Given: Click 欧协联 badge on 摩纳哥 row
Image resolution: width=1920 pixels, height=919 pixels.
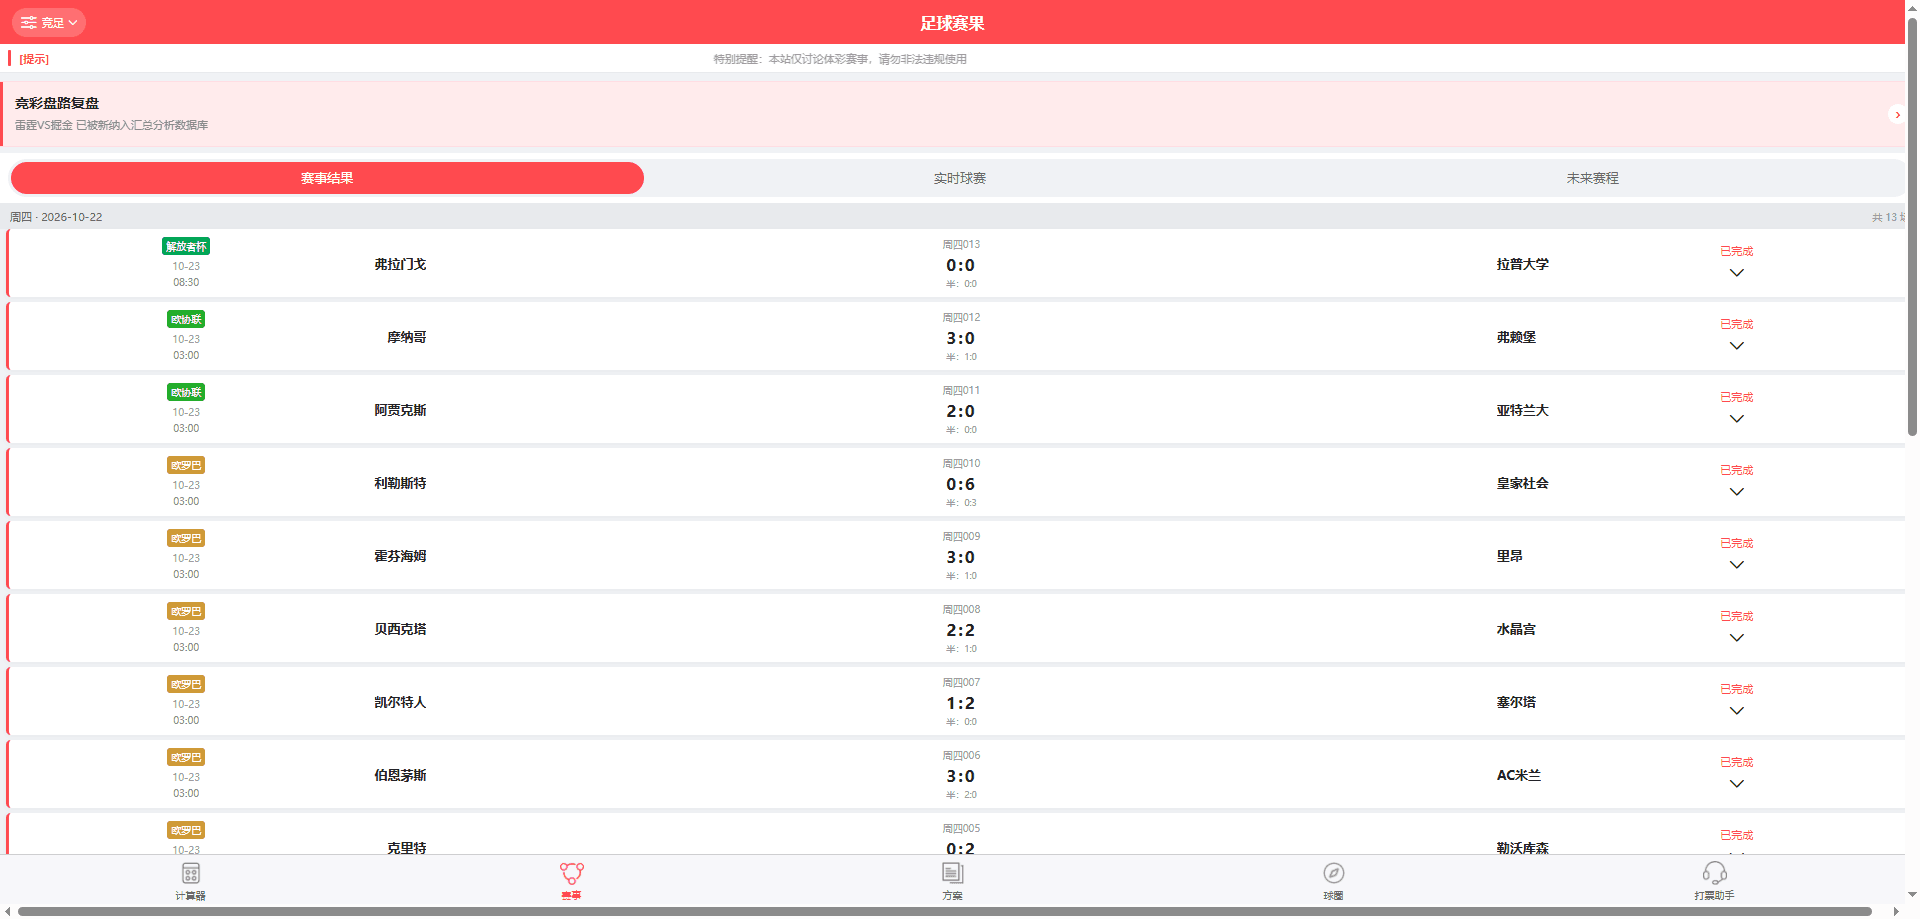Looking at the screenshot, I should [186, 319].
